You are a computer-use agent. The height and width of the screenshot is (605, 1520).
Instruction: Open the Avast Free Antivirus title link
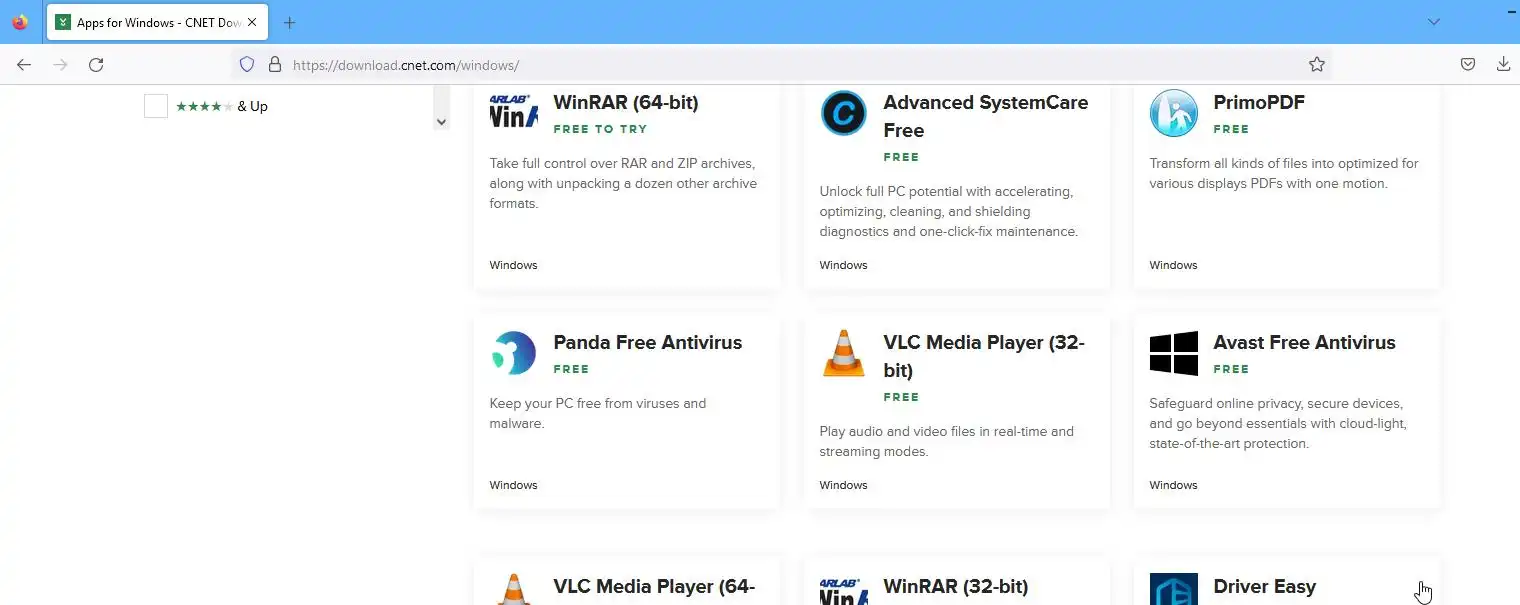pos(1304,342)
